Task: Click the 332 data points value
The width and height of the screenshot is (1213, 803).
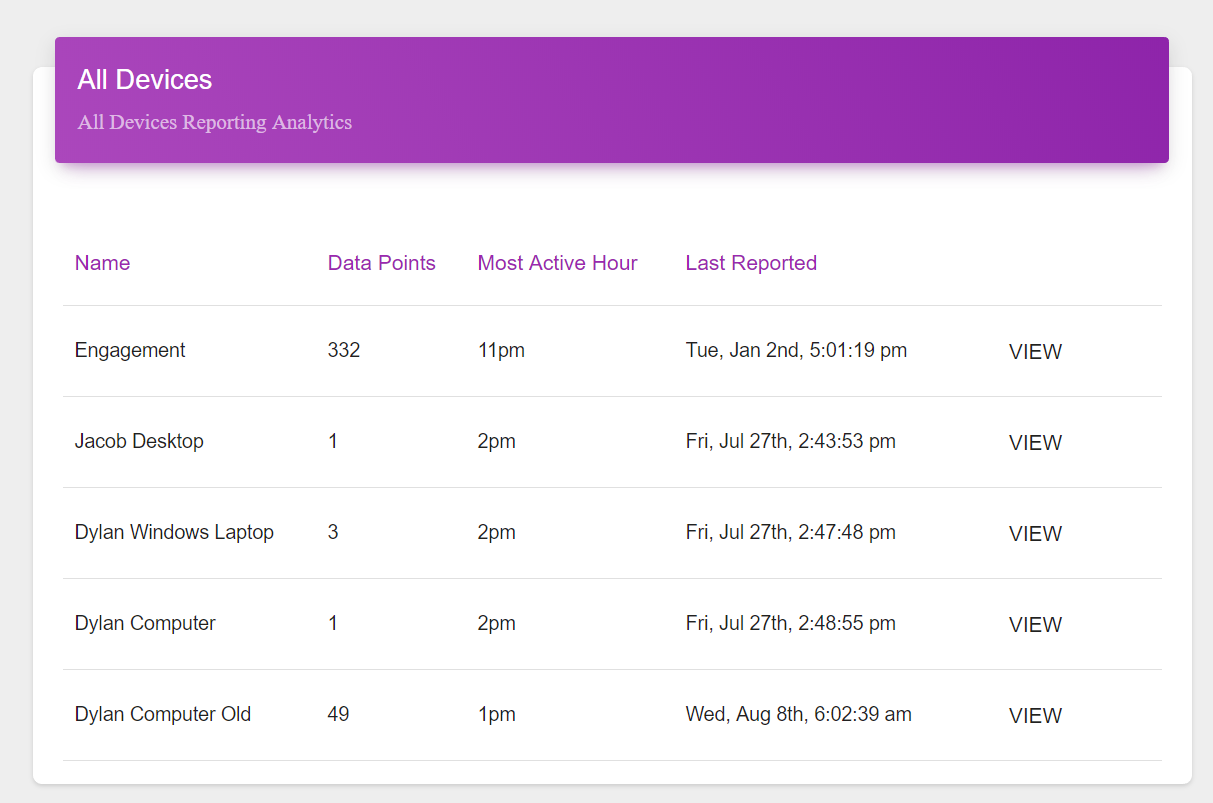Action: click(344, 350)
